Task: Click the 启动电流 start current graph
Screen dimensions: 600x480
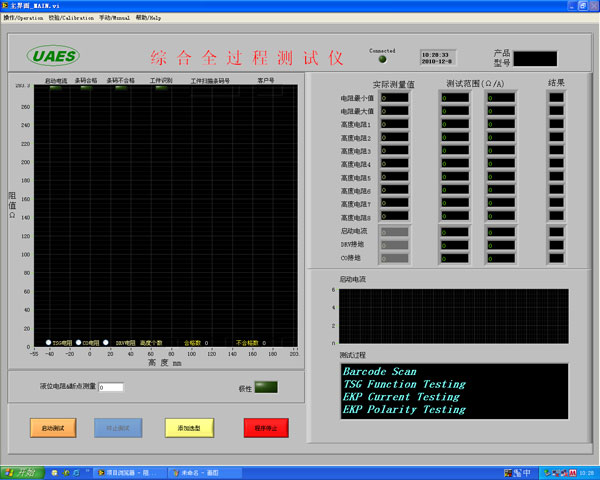Action: click(454, 316)
